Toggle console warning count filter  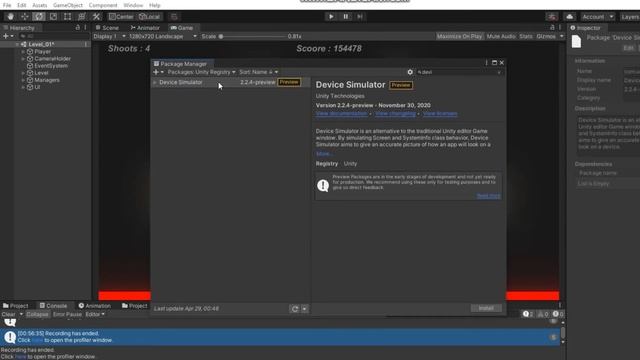[542, 314]
